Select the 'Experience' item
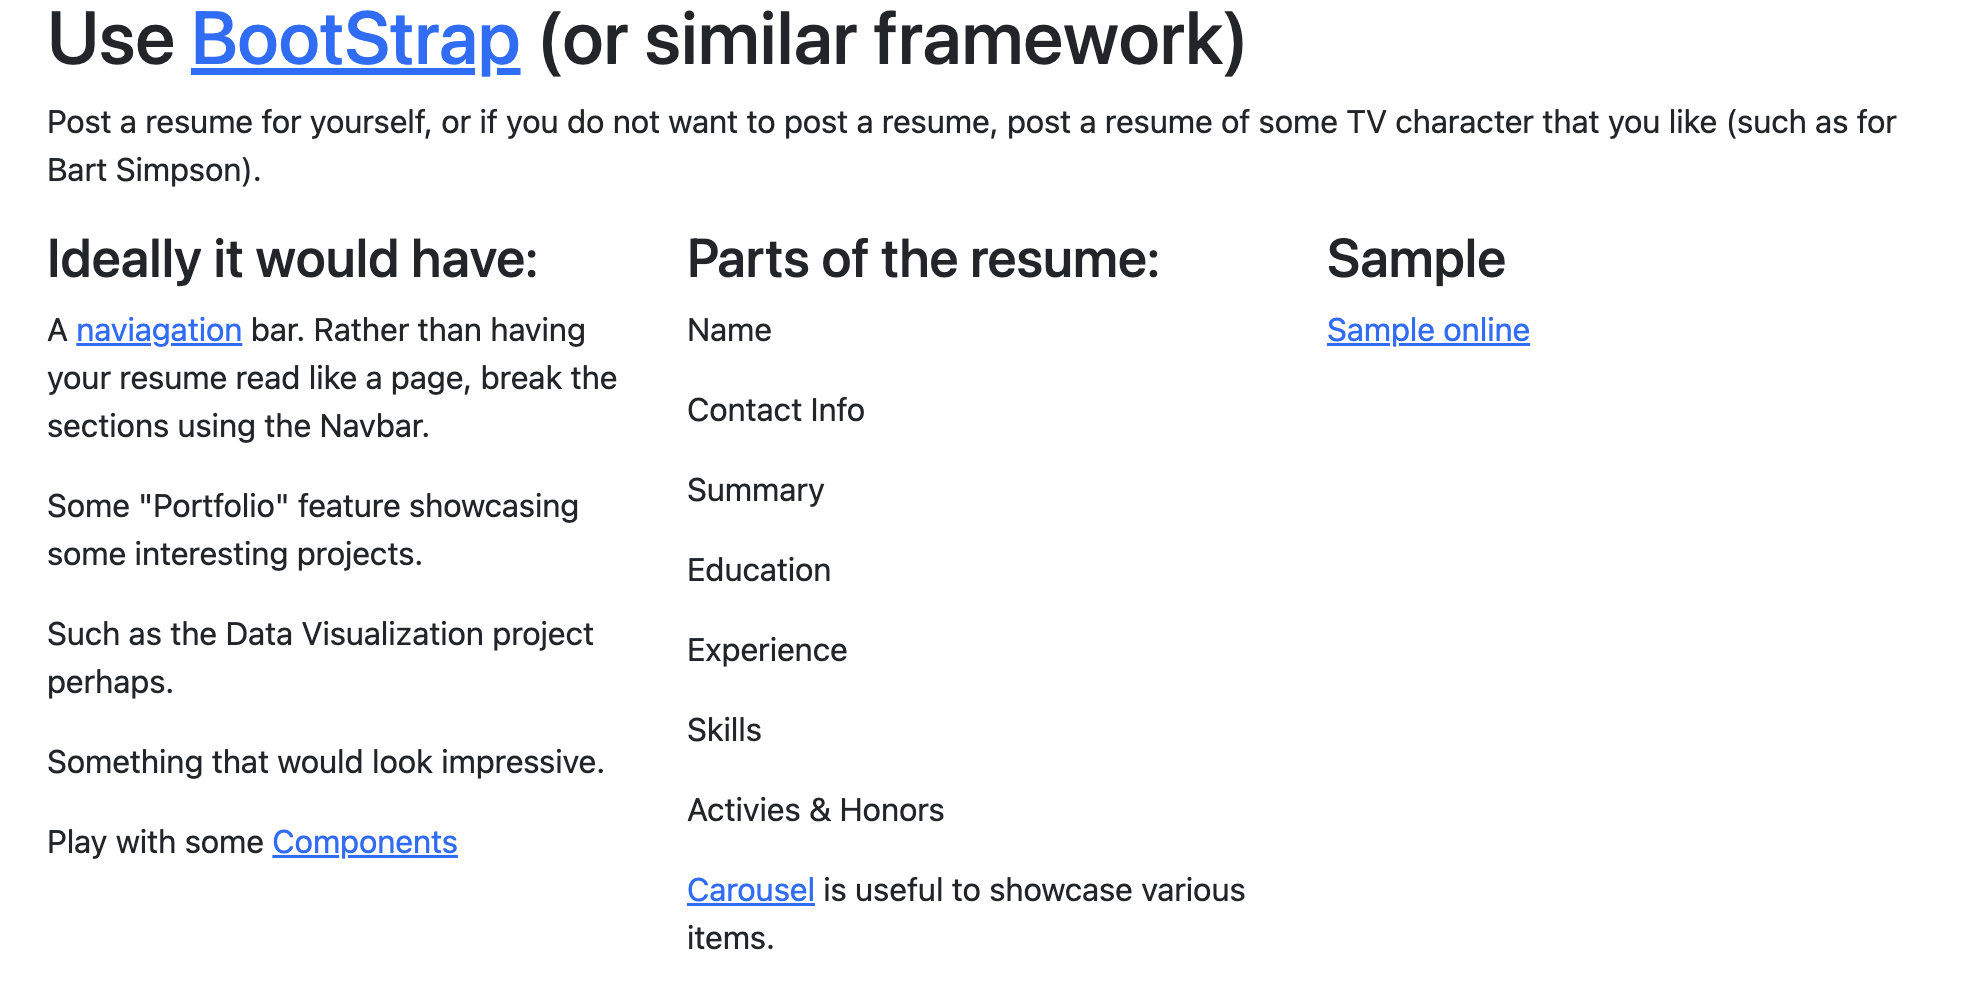 [767, 650]
